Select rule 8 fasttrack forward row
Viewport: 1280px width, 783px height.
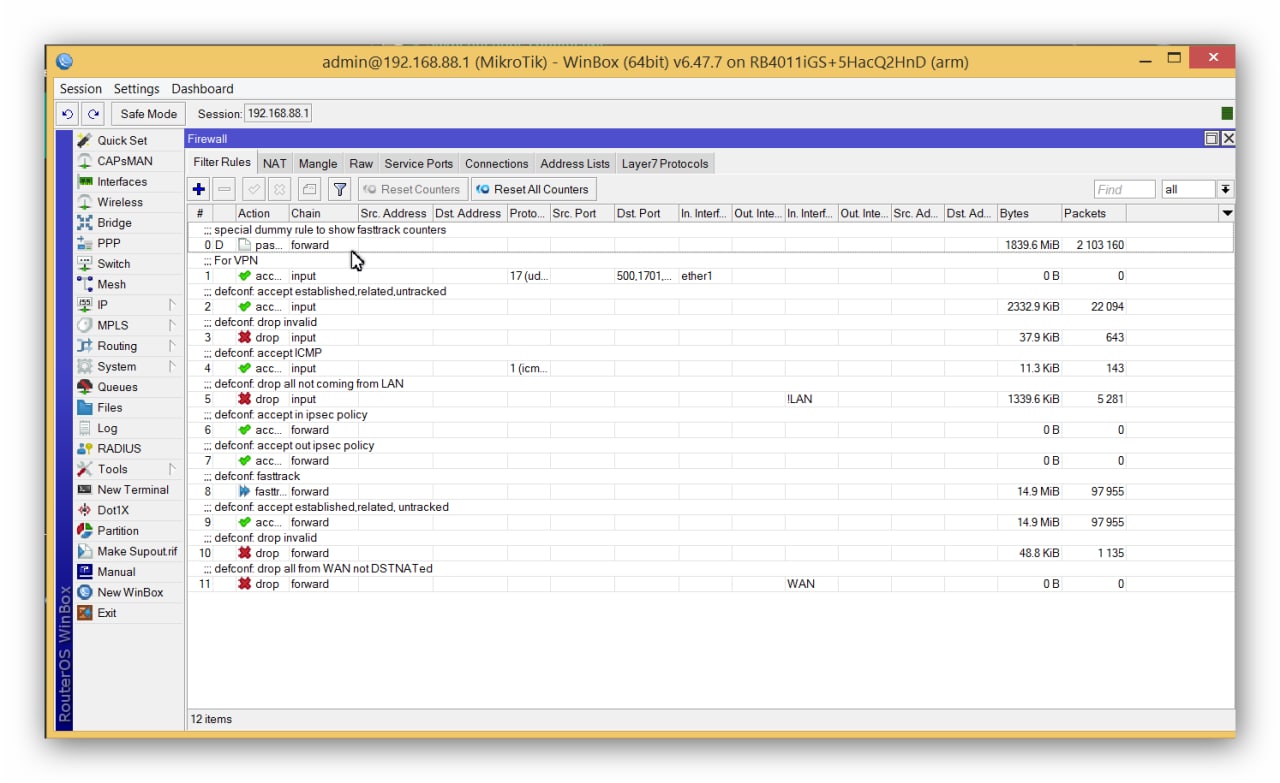pyautogui.click(x=710, y=491)
